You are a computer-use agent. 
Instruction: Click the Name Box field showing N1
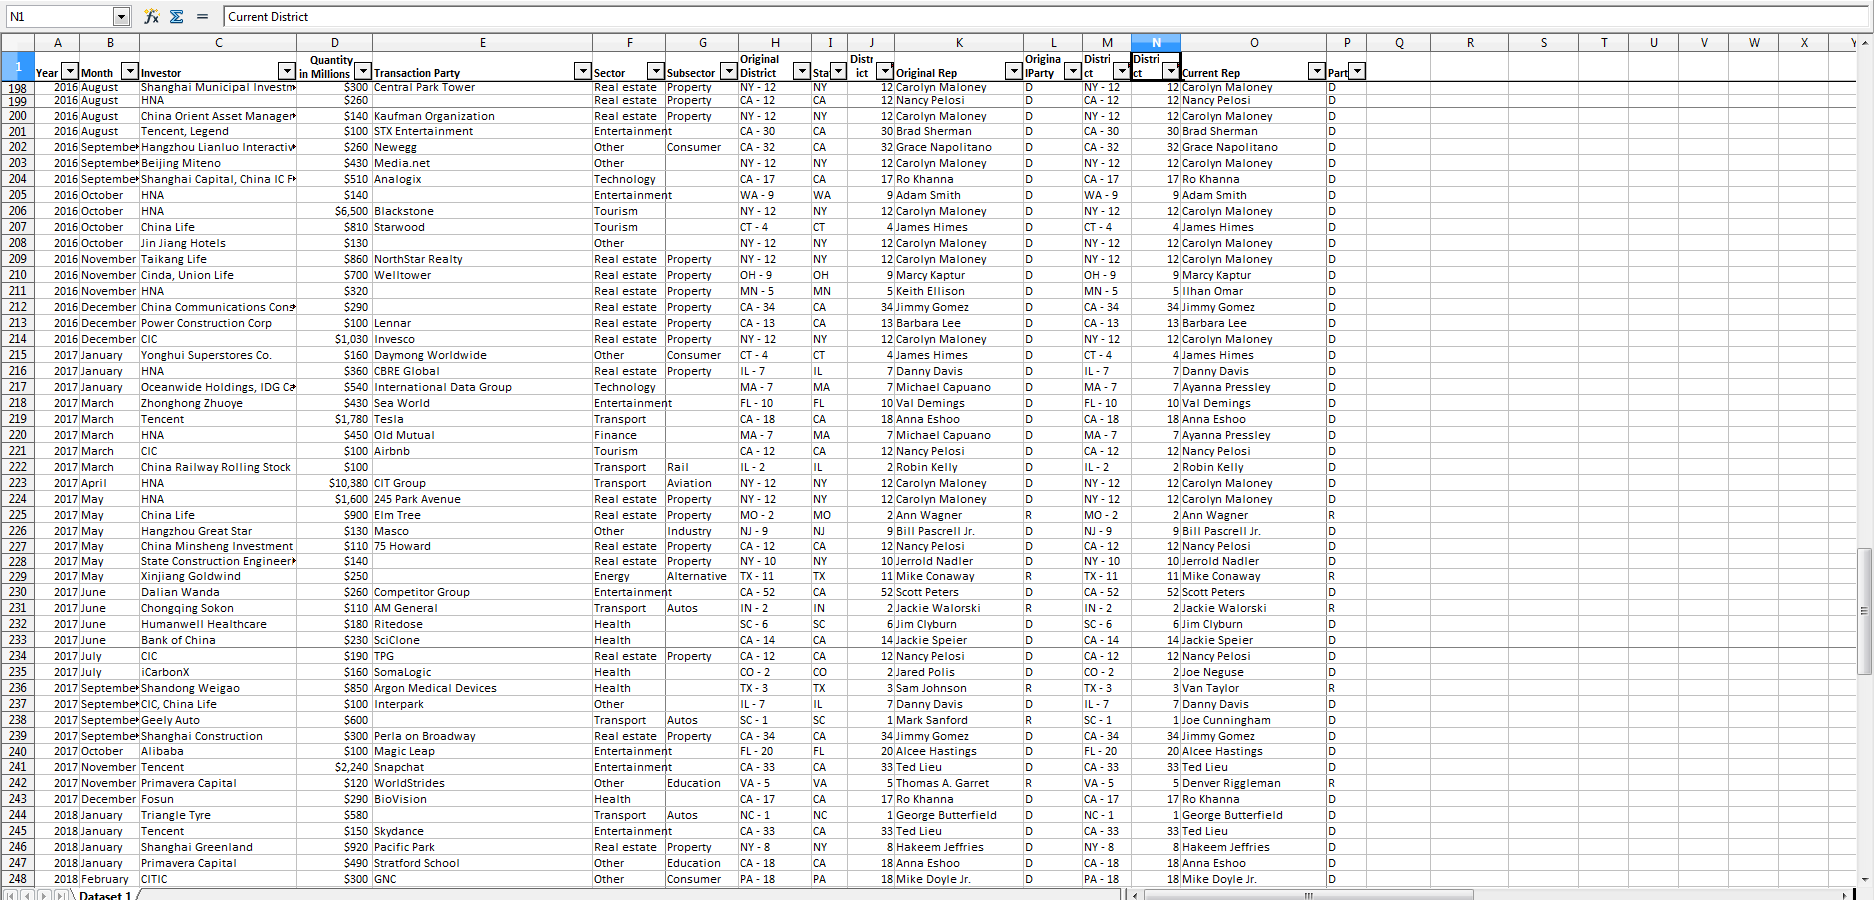click(58, 16)
